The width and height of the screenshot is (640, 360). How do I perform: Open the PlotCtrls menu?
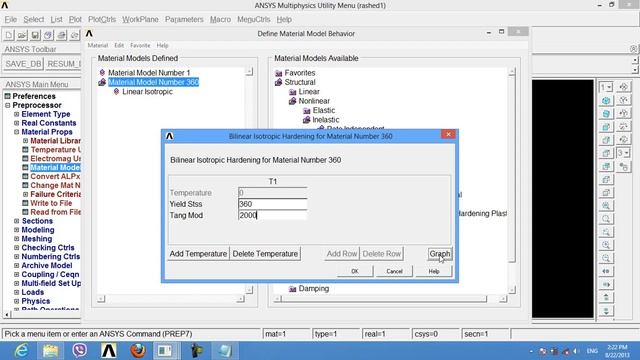102,20
